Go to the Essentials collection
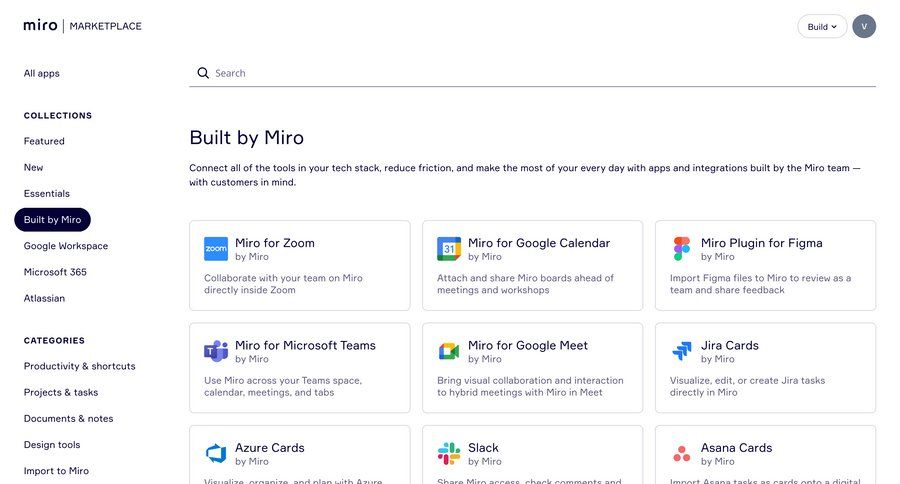Screen dimensions: 900x484 coord(47,193)
